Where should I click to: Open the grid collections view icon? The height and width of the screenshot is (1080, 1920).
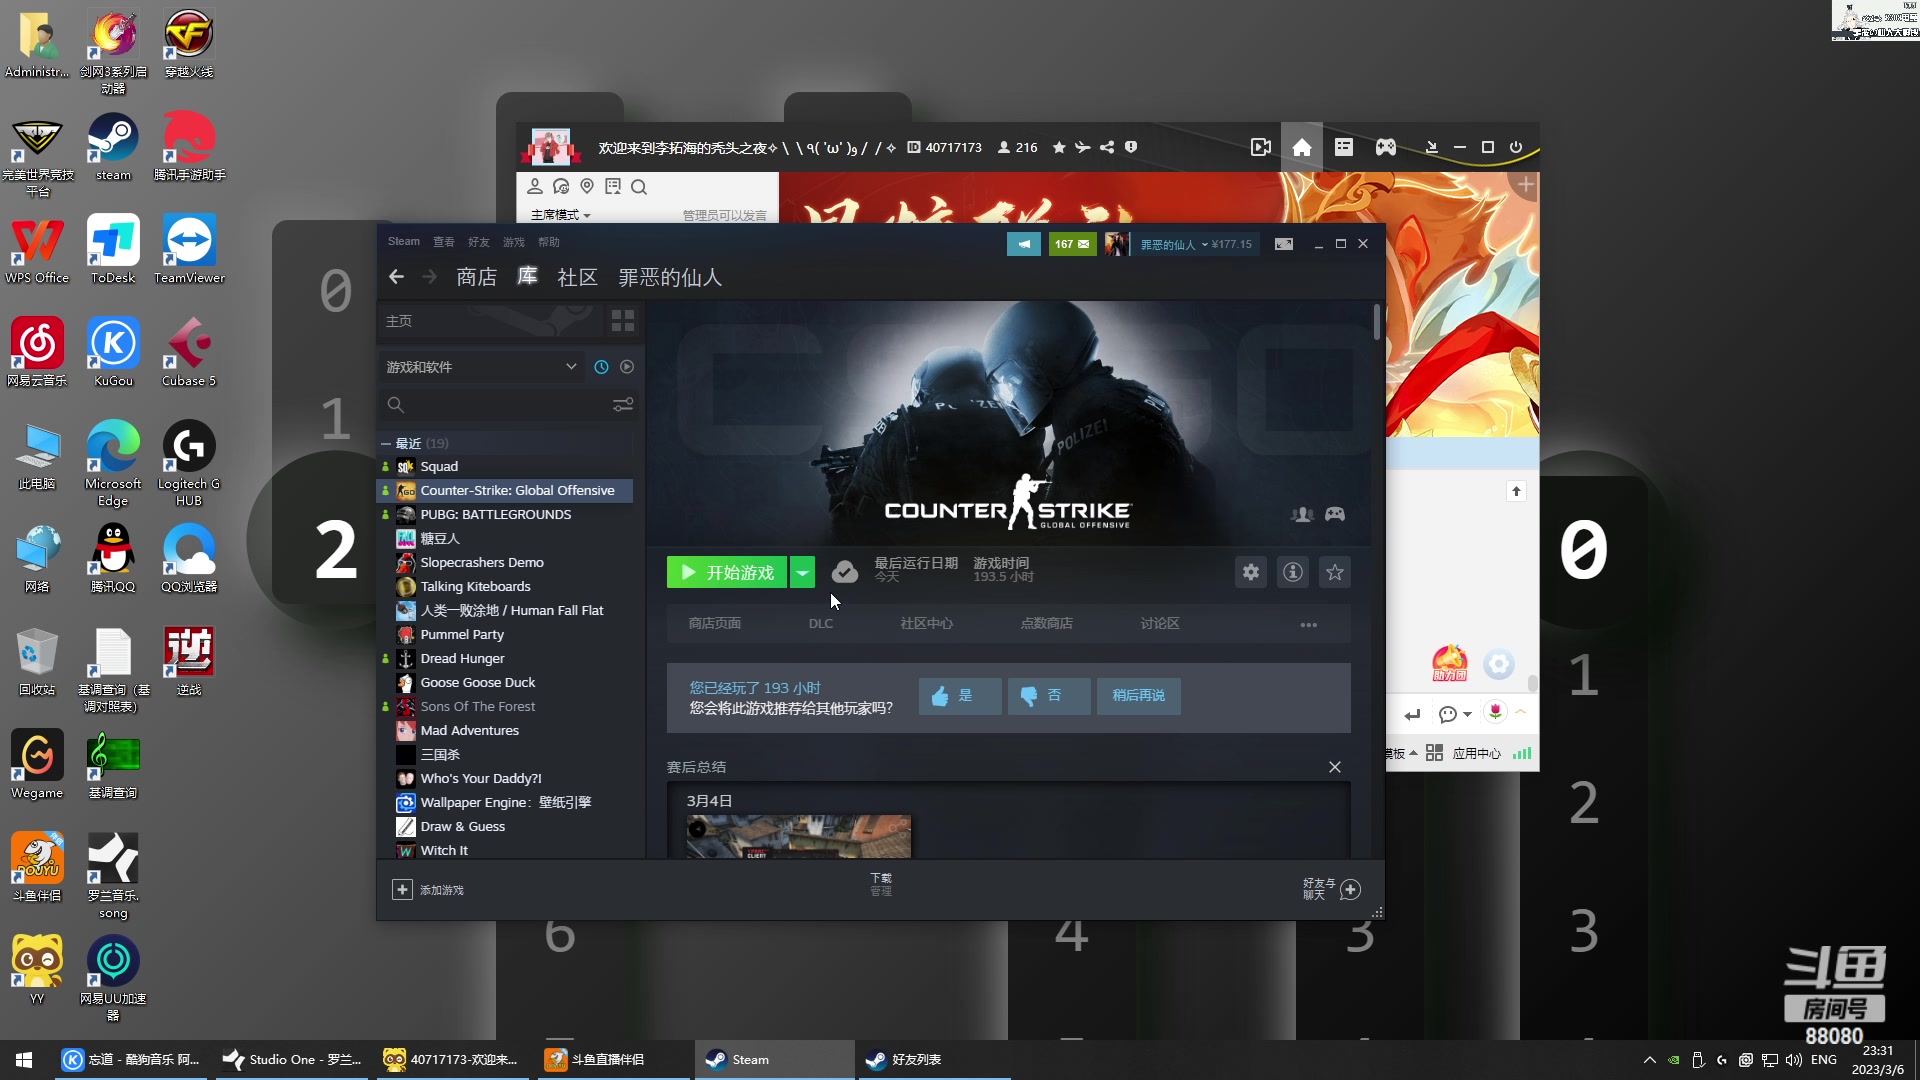[x=622, y=321]
